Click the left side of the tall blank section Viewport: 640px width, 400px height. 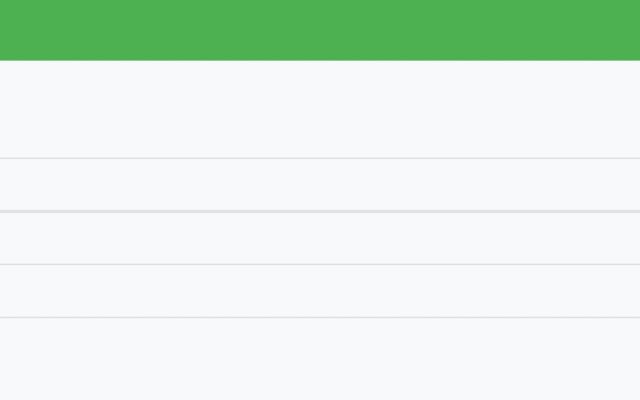pyautogui.click(x=20, y=109)
